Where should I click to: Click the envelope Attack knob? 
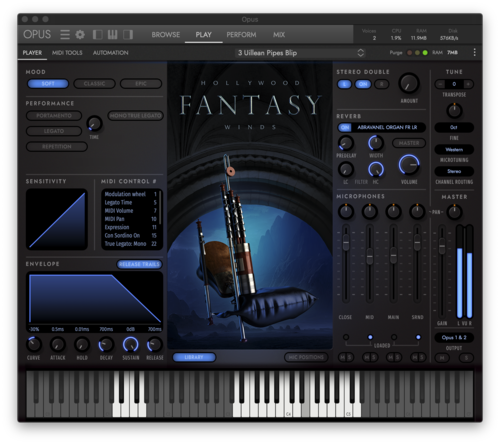click(58, 345)
